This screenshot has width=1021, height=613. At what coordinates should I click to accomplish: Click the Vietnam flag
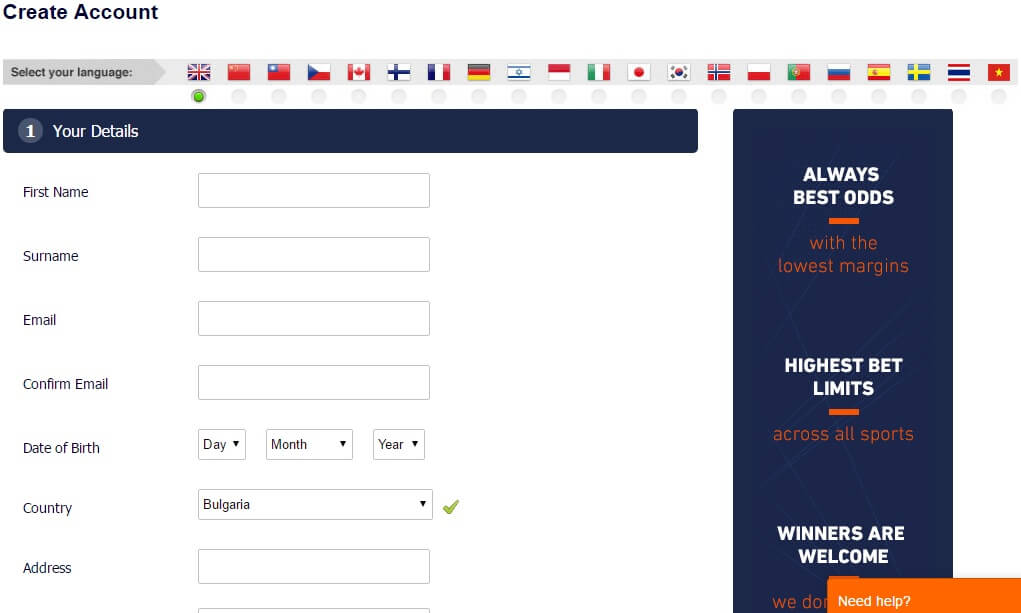998,72
